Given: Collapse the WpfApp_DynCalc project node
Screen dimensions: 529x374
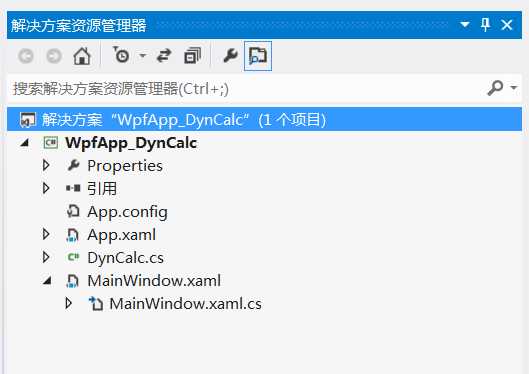Looking at the screenshot, I should 24,143.
